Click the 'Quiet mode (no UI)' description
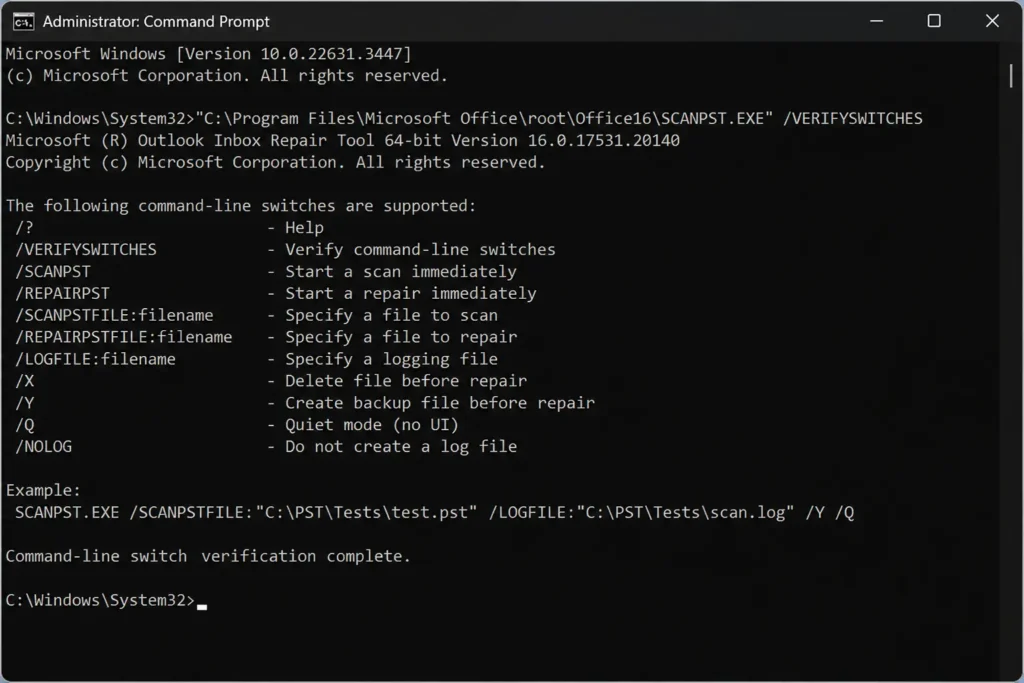The image size is (1024, 683). coord(372,425)
